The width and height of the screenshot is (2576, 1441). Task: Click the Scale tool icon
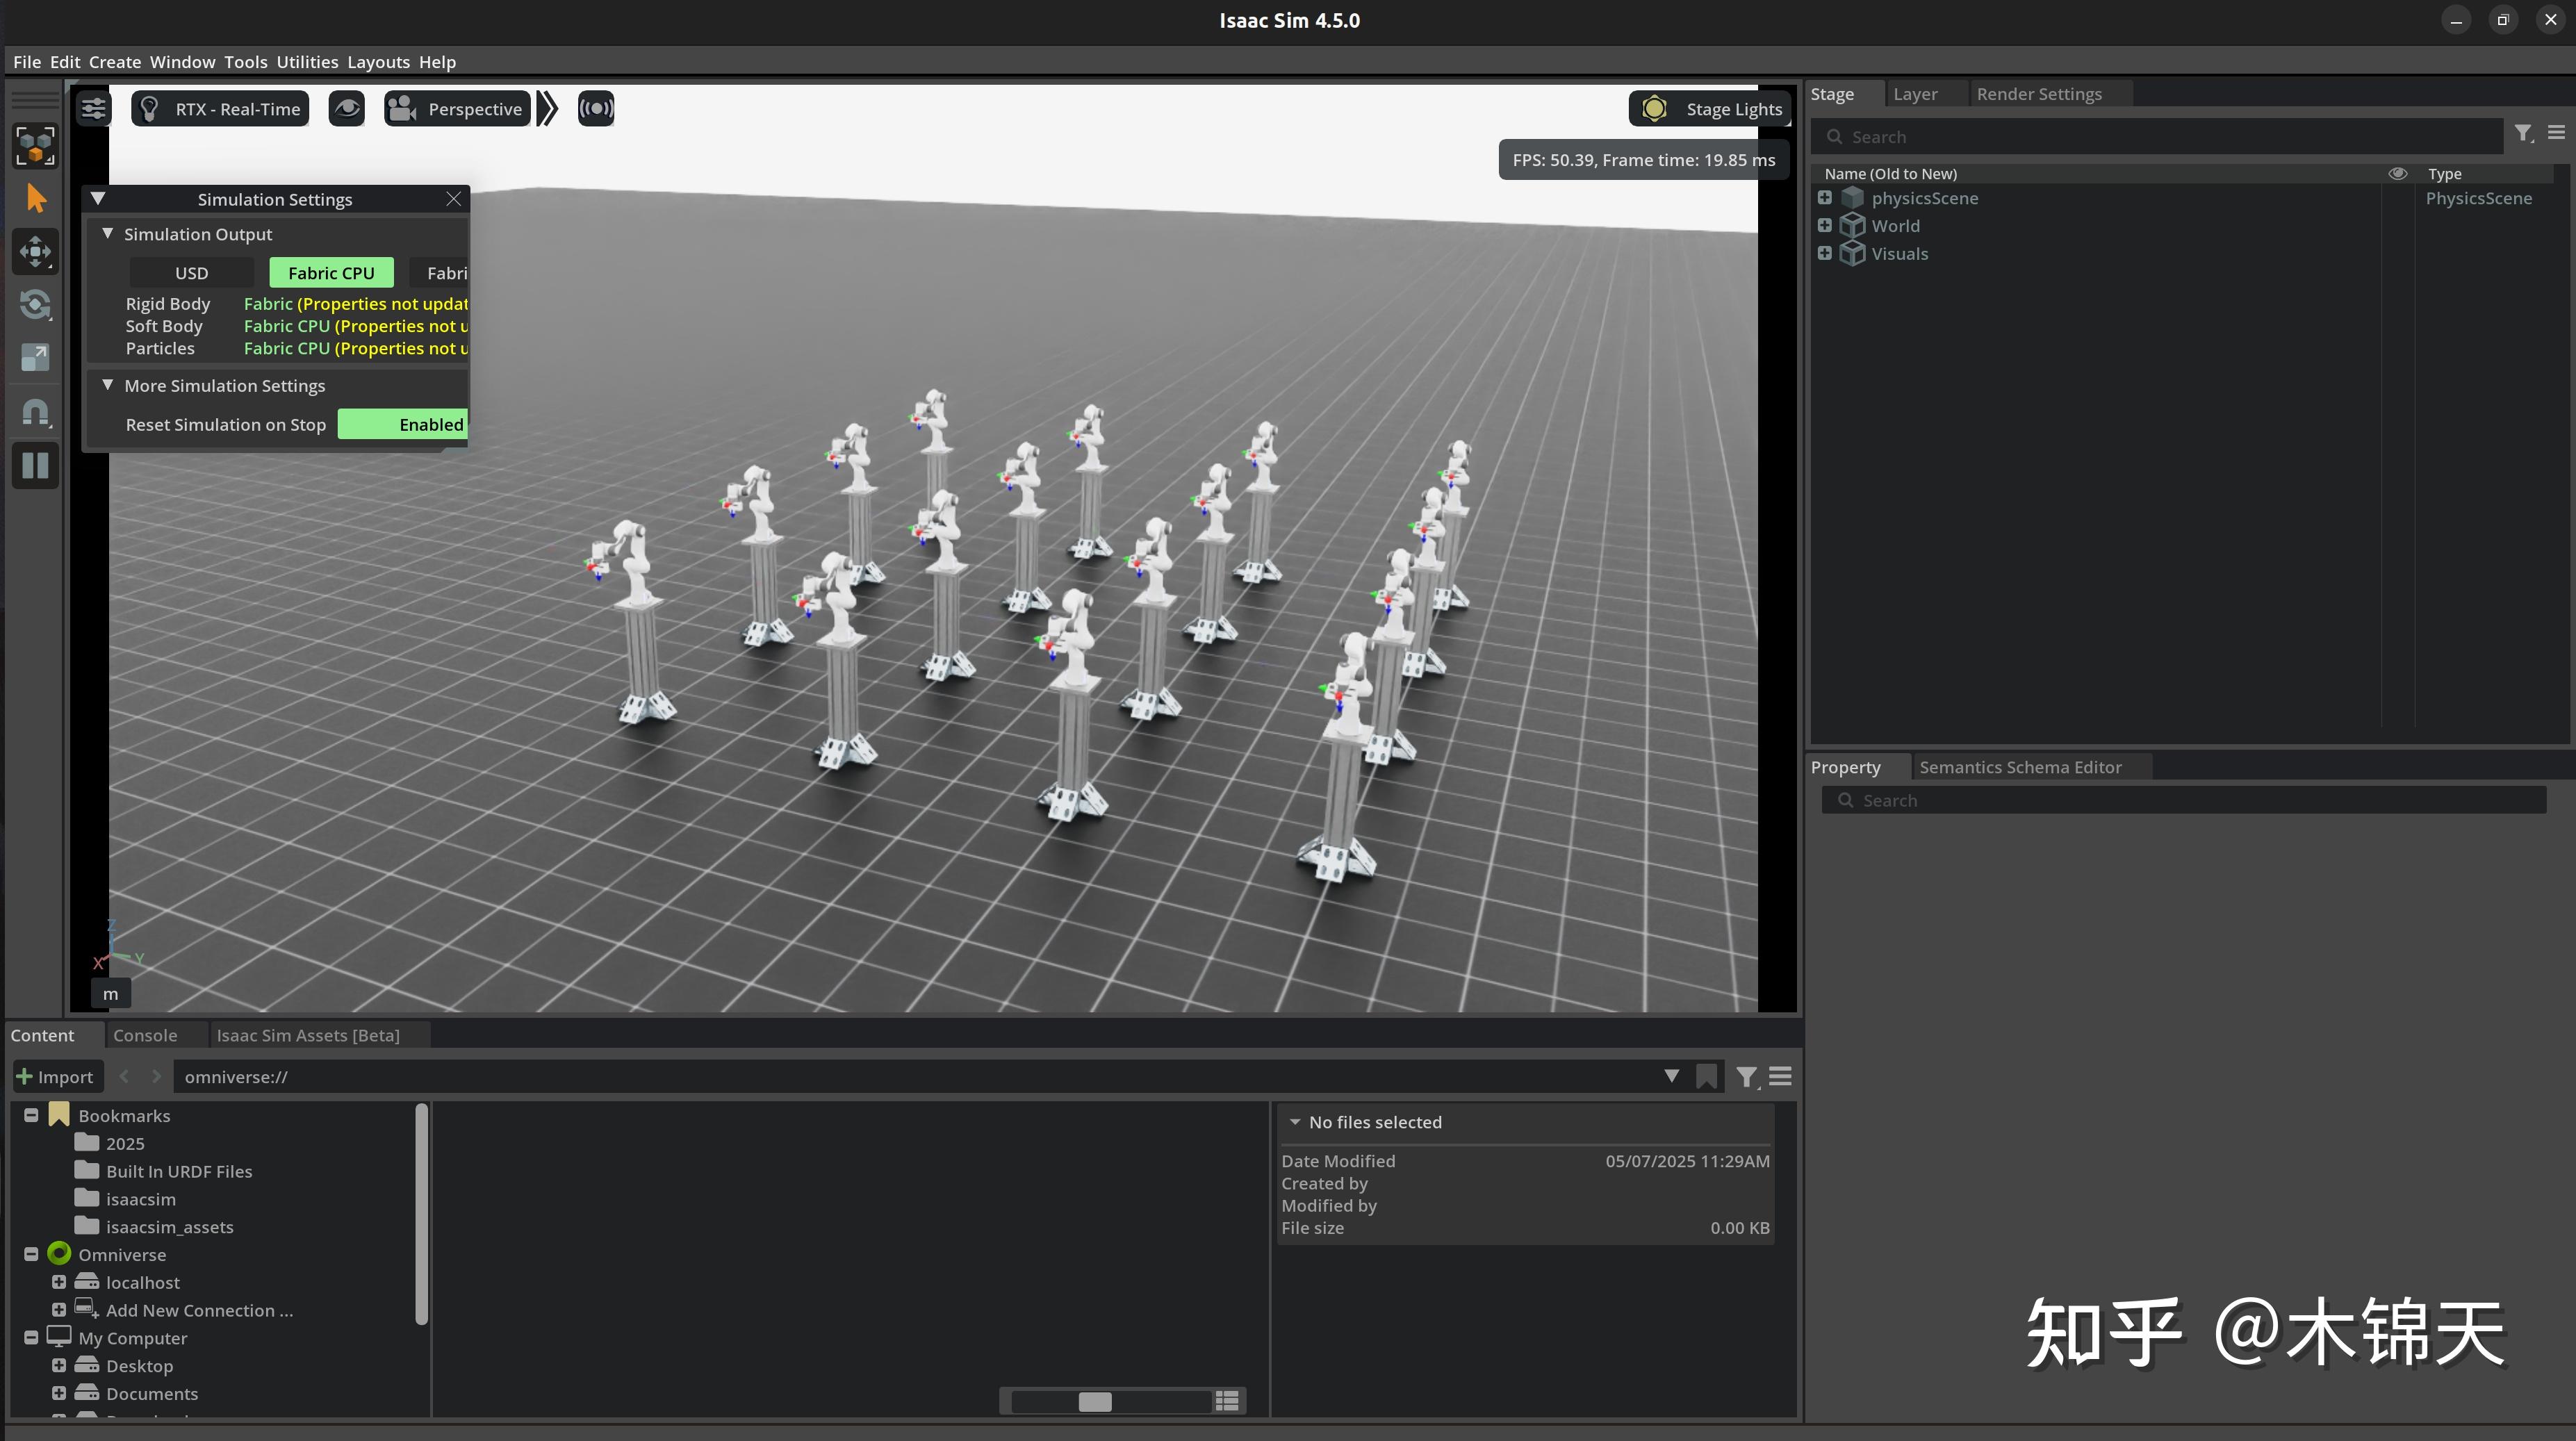click(35, 357)
